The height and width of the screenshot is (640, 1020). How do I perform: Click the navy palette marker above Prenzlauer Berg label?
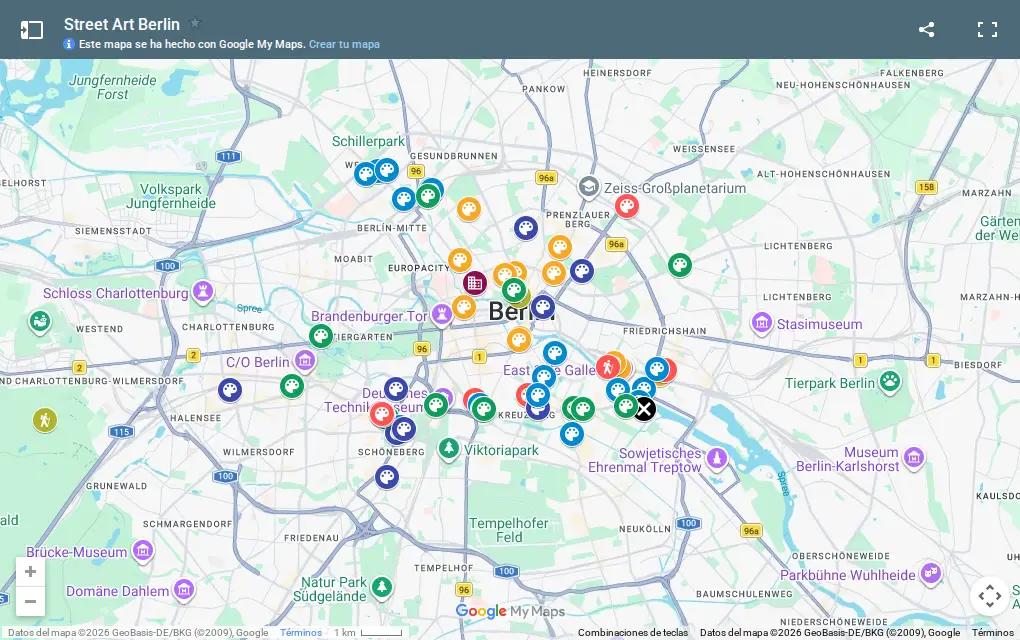click(x=526, y=228)
